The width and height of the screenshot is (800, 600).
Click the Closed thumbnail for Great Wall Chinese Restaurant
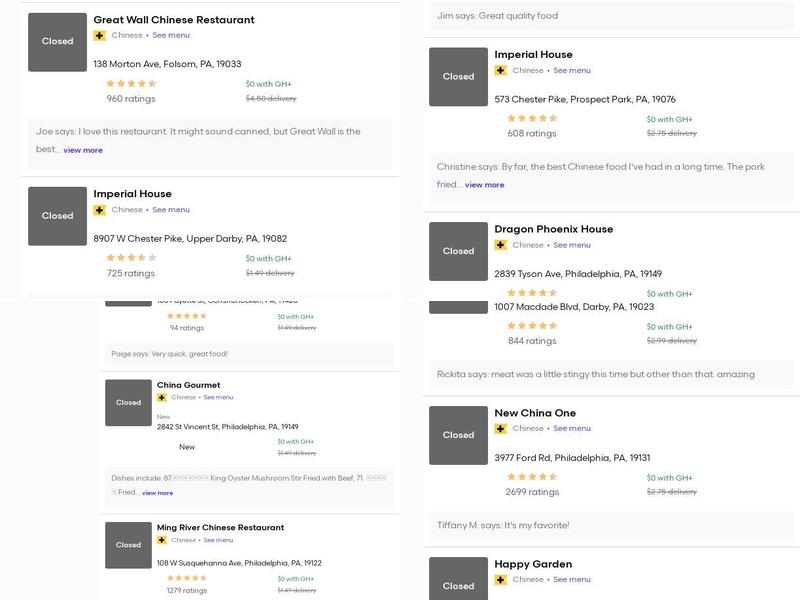click(57, 42)
